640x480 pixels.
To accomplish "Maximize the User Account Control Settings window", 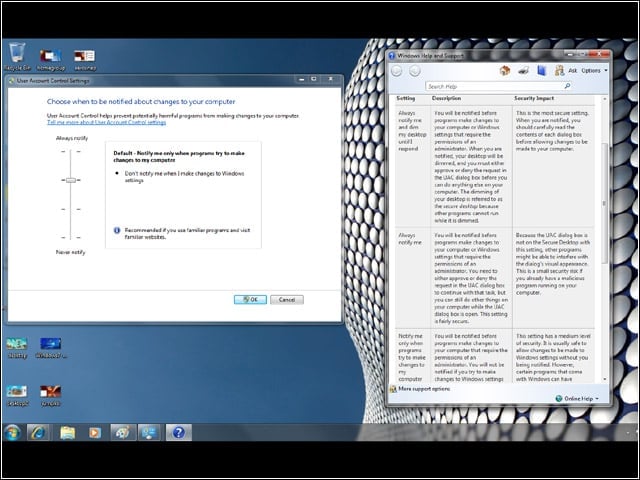I will point(313,79).
